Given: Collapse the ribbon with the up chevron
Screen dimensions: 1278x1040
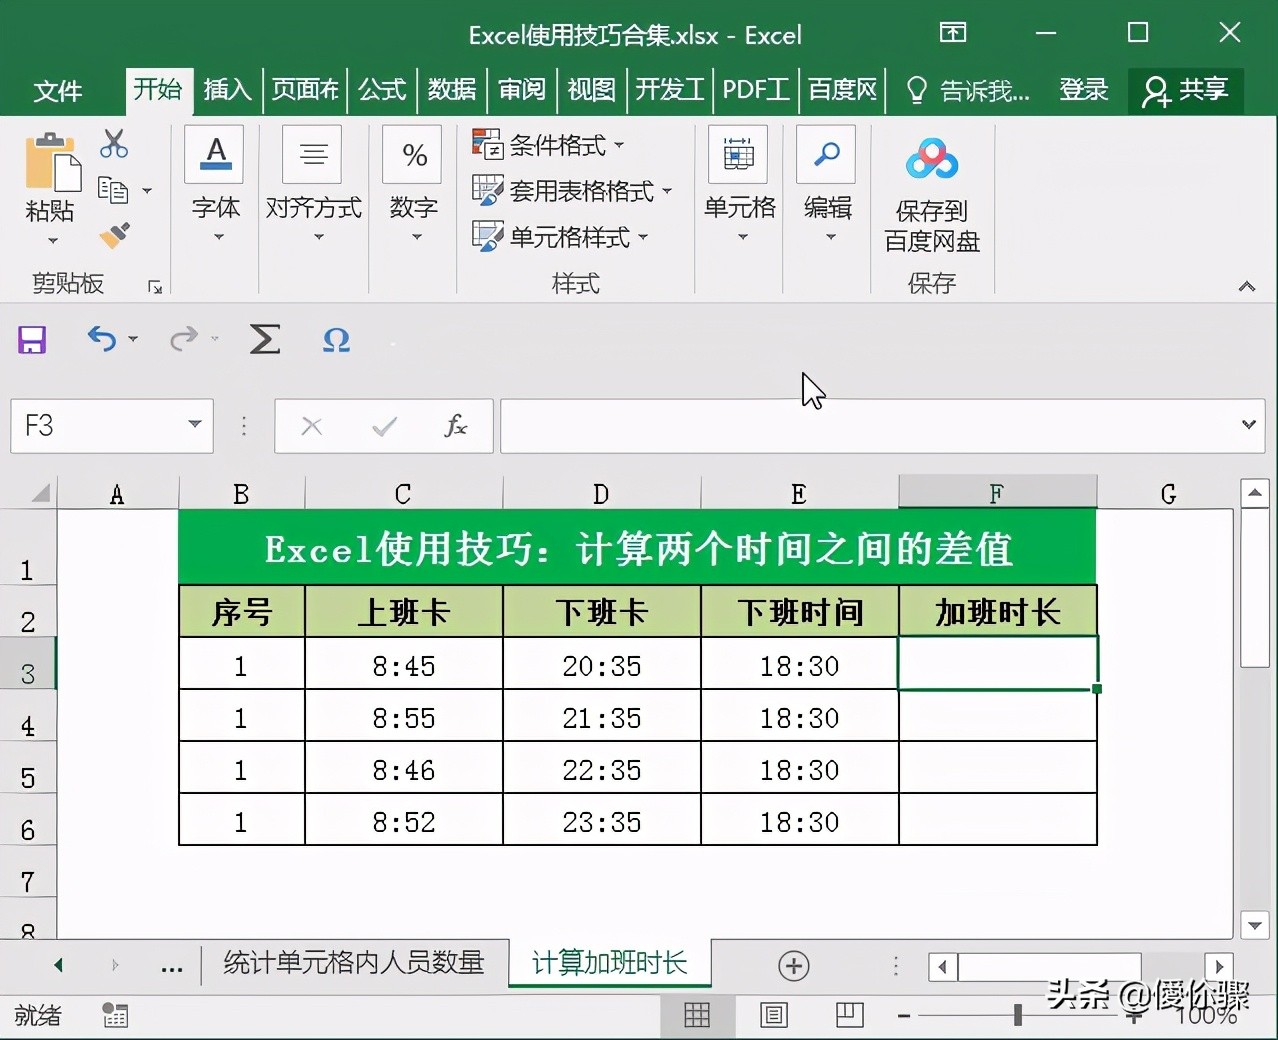Looking at the screenshot, I should (1246, 287).
